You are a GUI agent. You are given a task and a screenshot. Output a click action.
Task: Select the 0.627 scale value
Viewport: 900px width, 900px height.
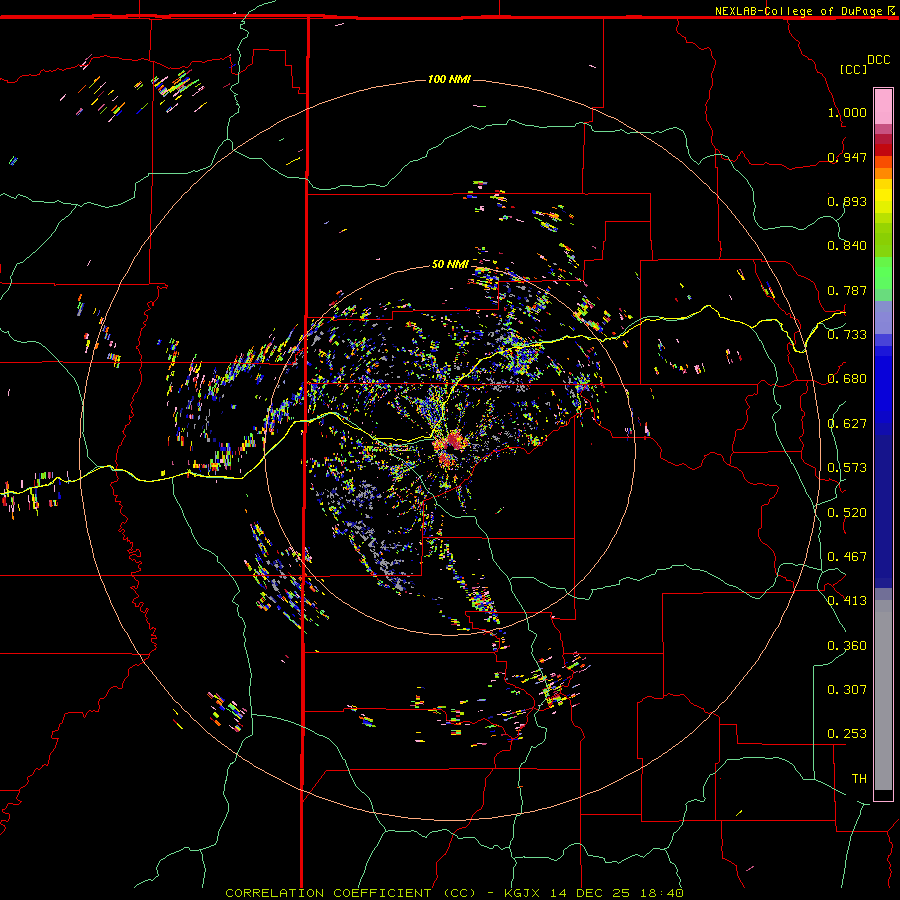[847, 424]
